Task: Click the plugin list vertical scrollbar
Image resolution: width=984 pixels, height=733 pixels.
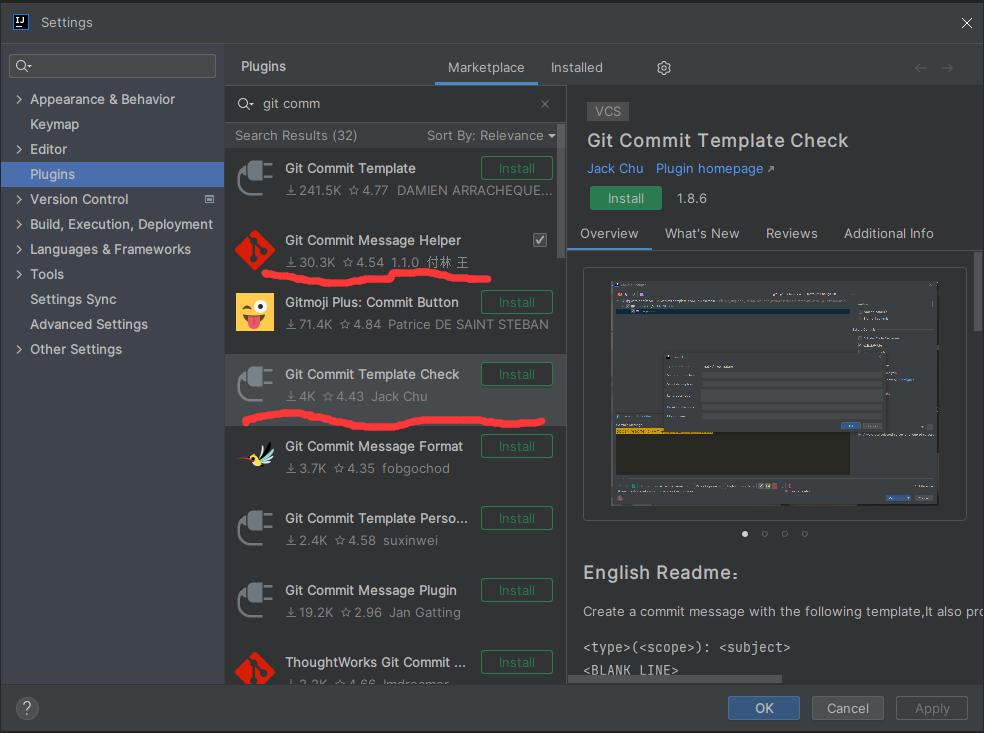Action: pos(561,191)
